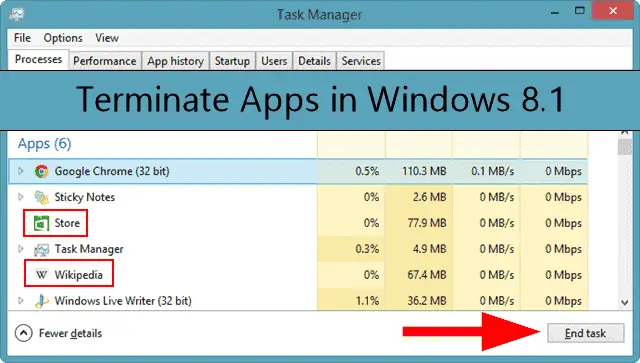
Task: Click Task Manager's 0.3% CPU value
Action: coord(367,249)
